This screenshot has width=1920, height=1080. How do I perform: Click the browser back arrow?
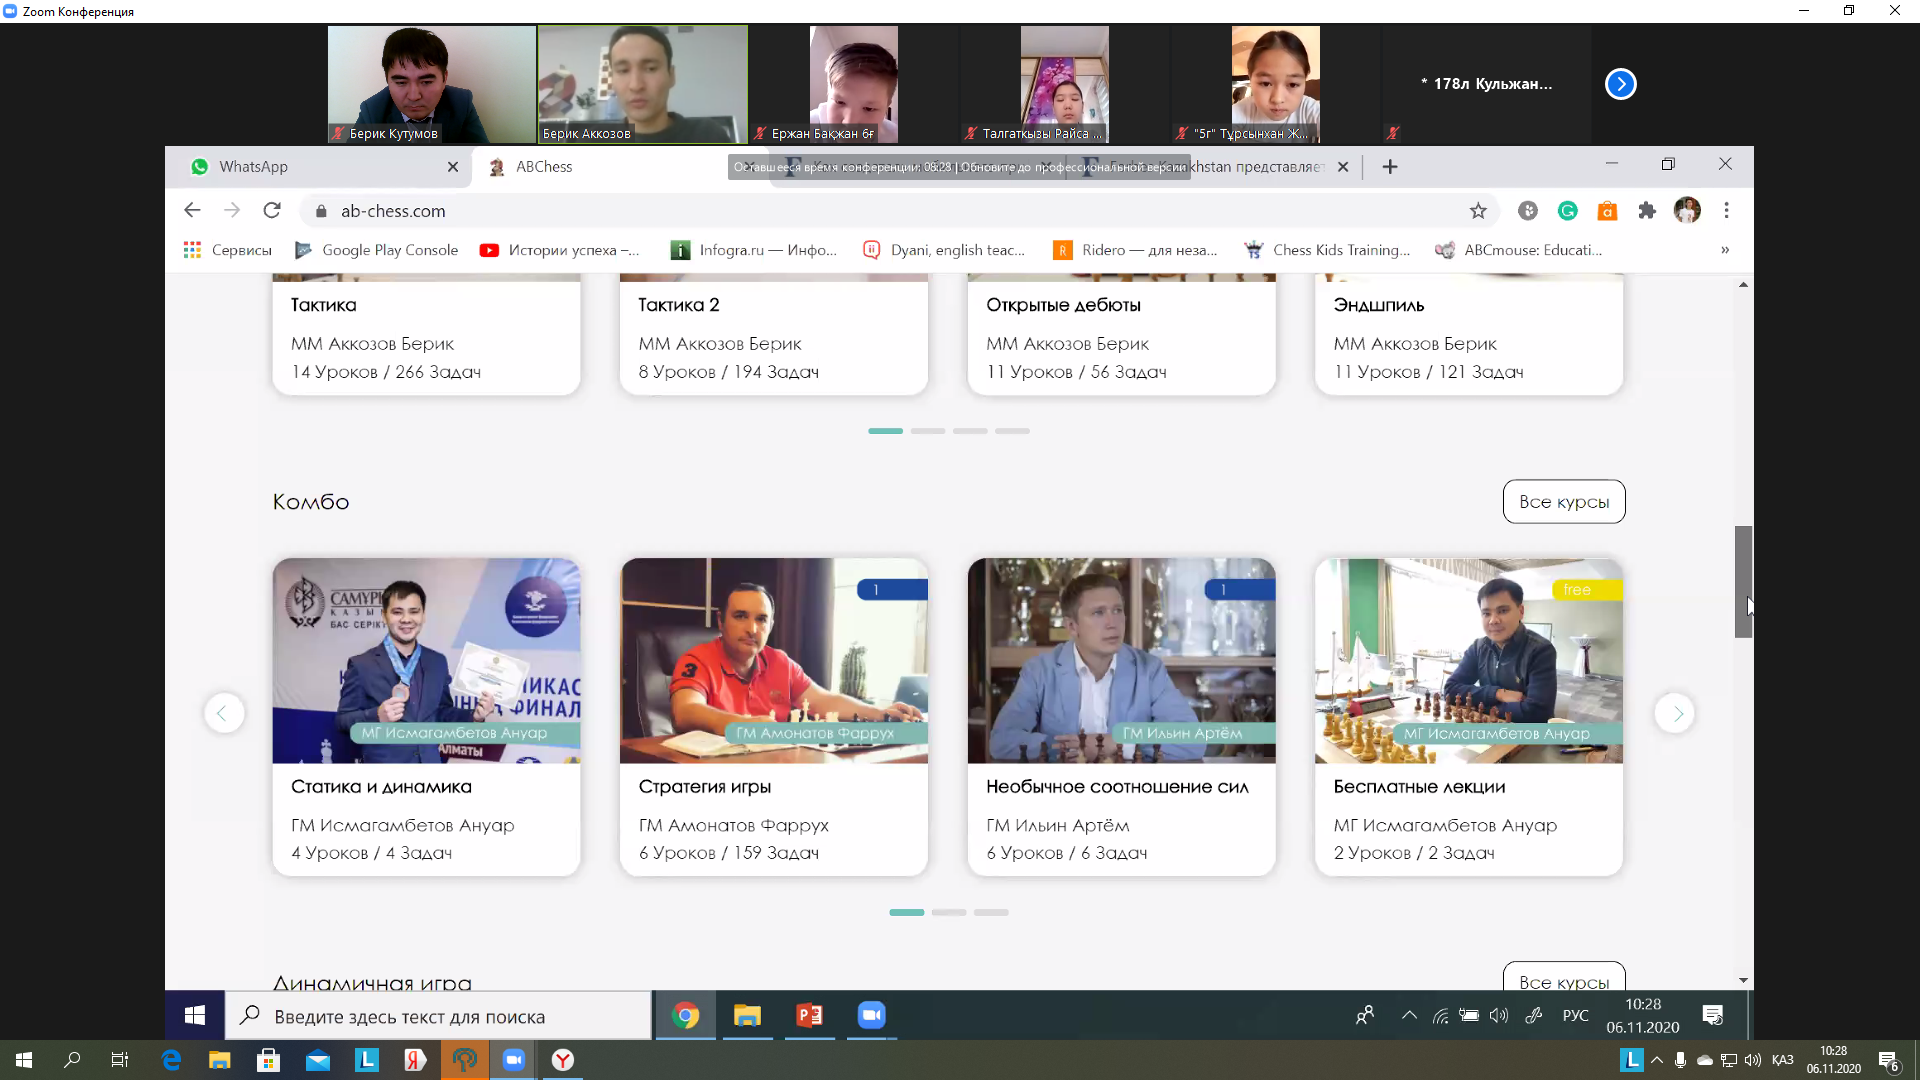point(192,210)
